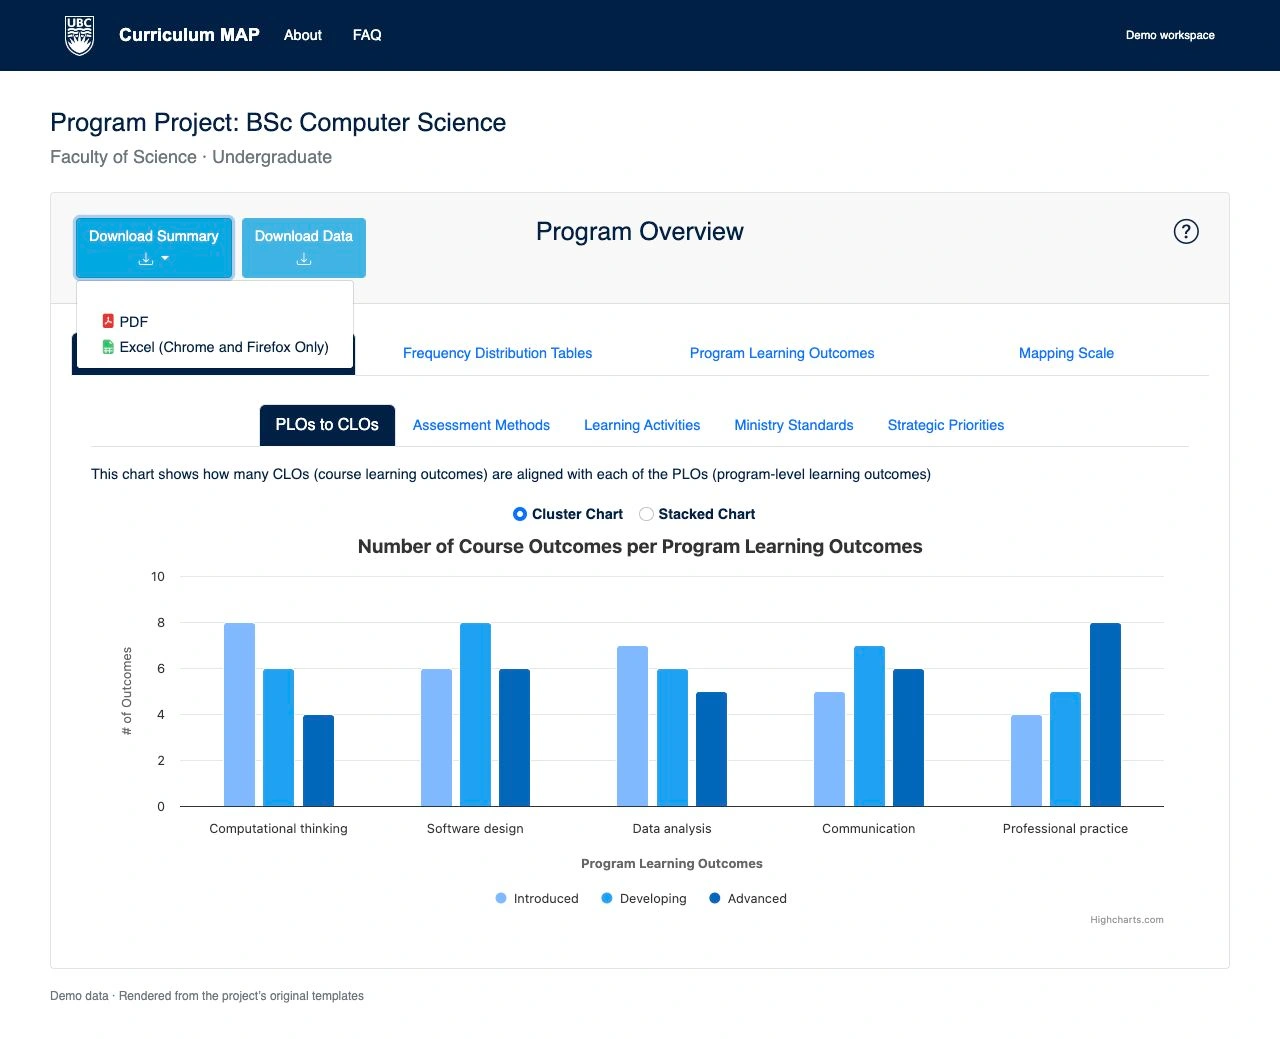Open the Frequency Distribution Tables tab
The width and height of the screenshot is (1280, 1039).
coord(498,353)
